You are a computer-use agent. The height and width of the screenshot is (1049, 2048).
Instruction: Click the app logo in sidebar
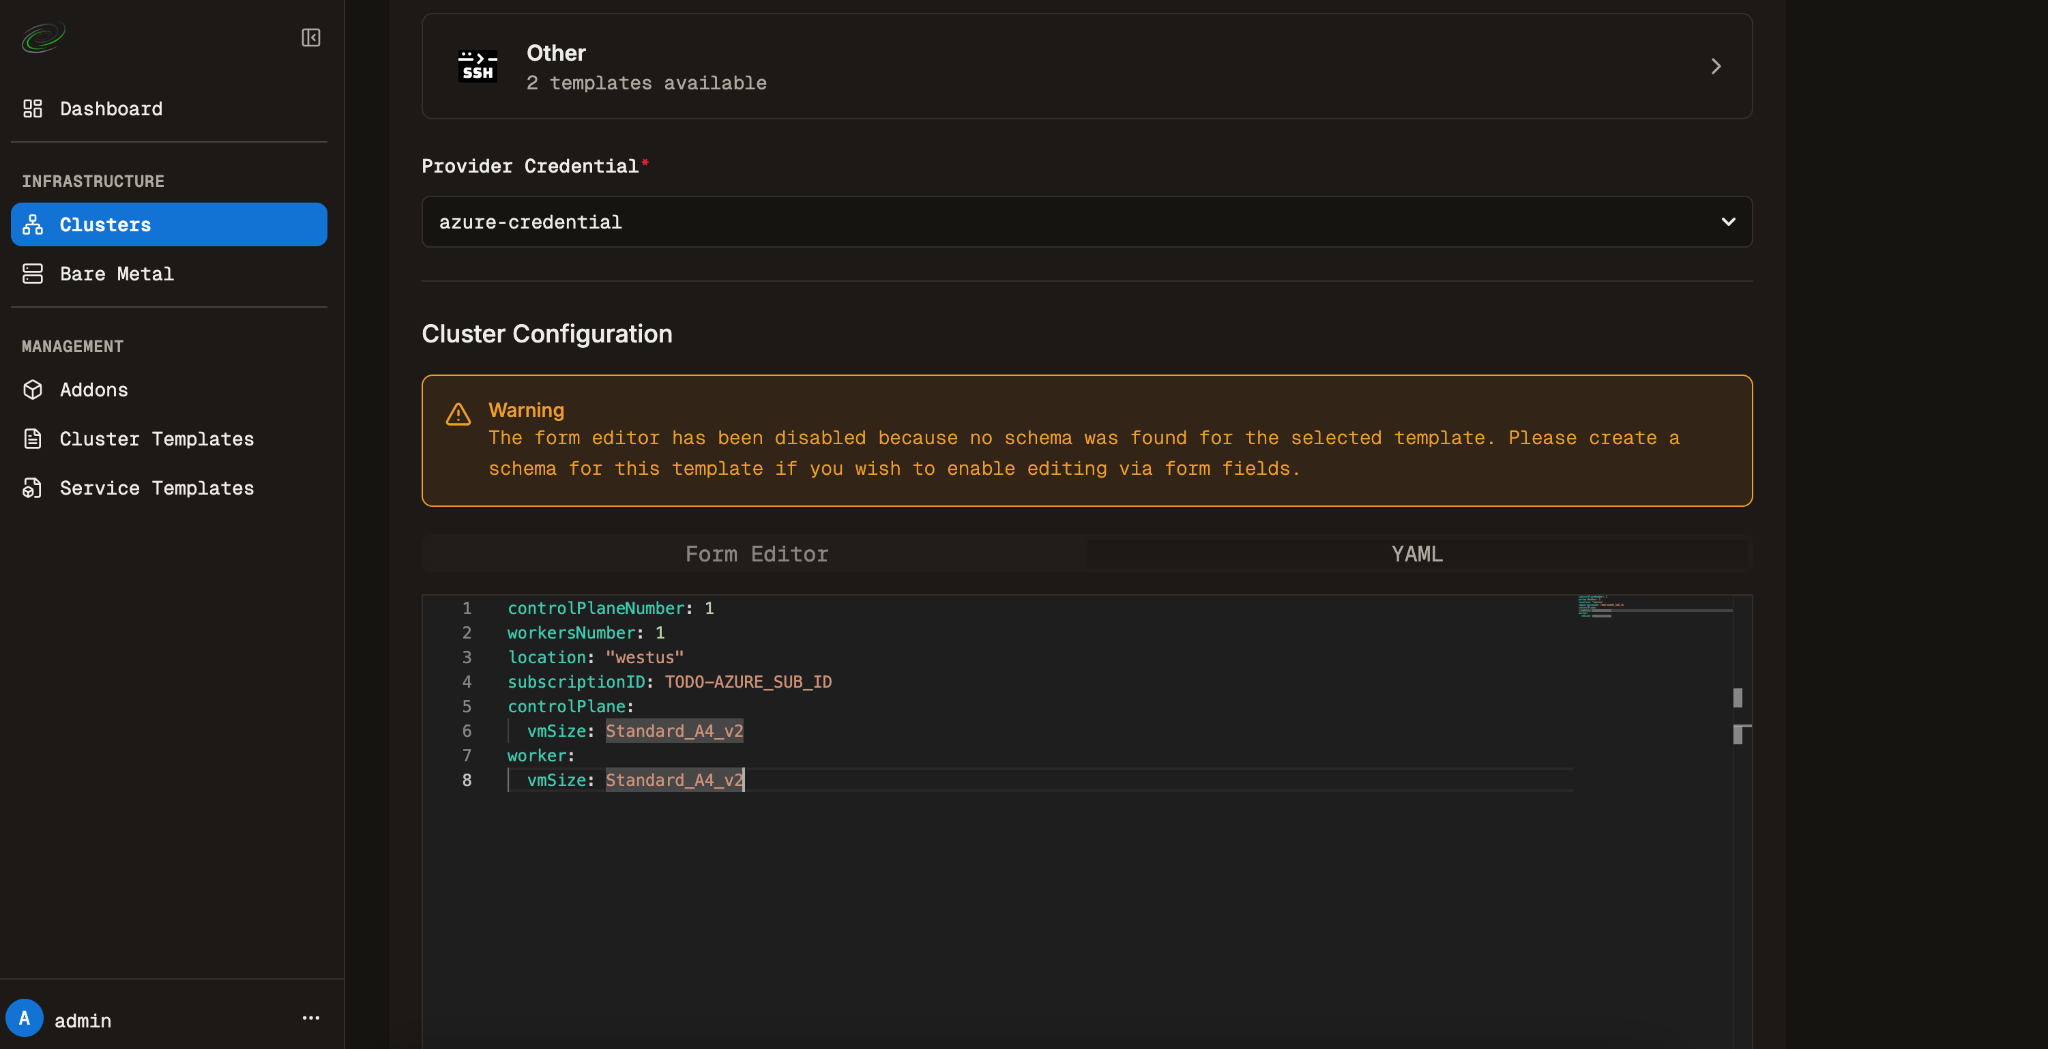(43, 38)
